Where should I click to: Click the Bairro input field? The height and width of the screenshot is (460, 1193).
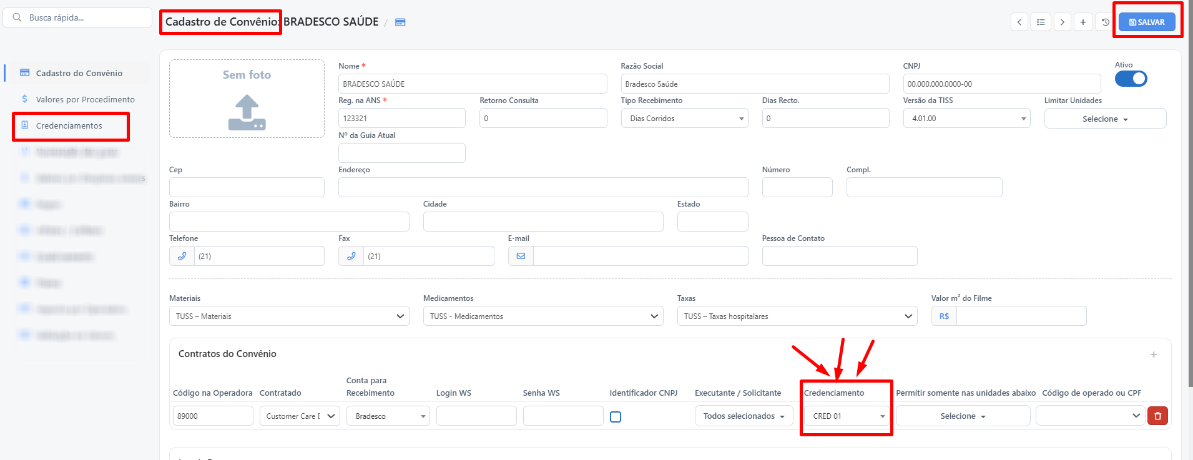click(x=289, y=221)
